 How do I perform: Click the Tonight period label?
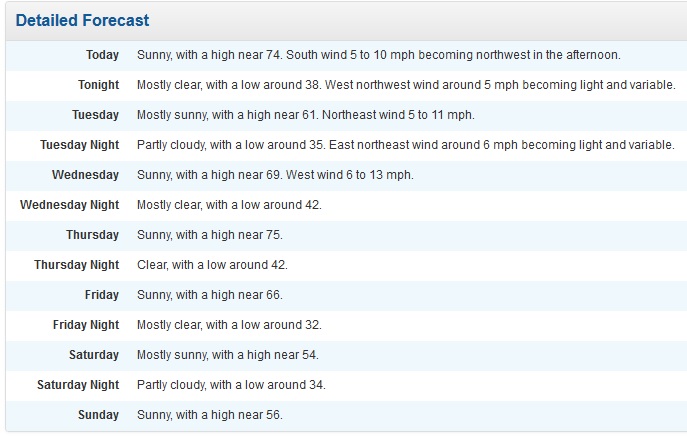pyautogui.click(x=98, y=85)
